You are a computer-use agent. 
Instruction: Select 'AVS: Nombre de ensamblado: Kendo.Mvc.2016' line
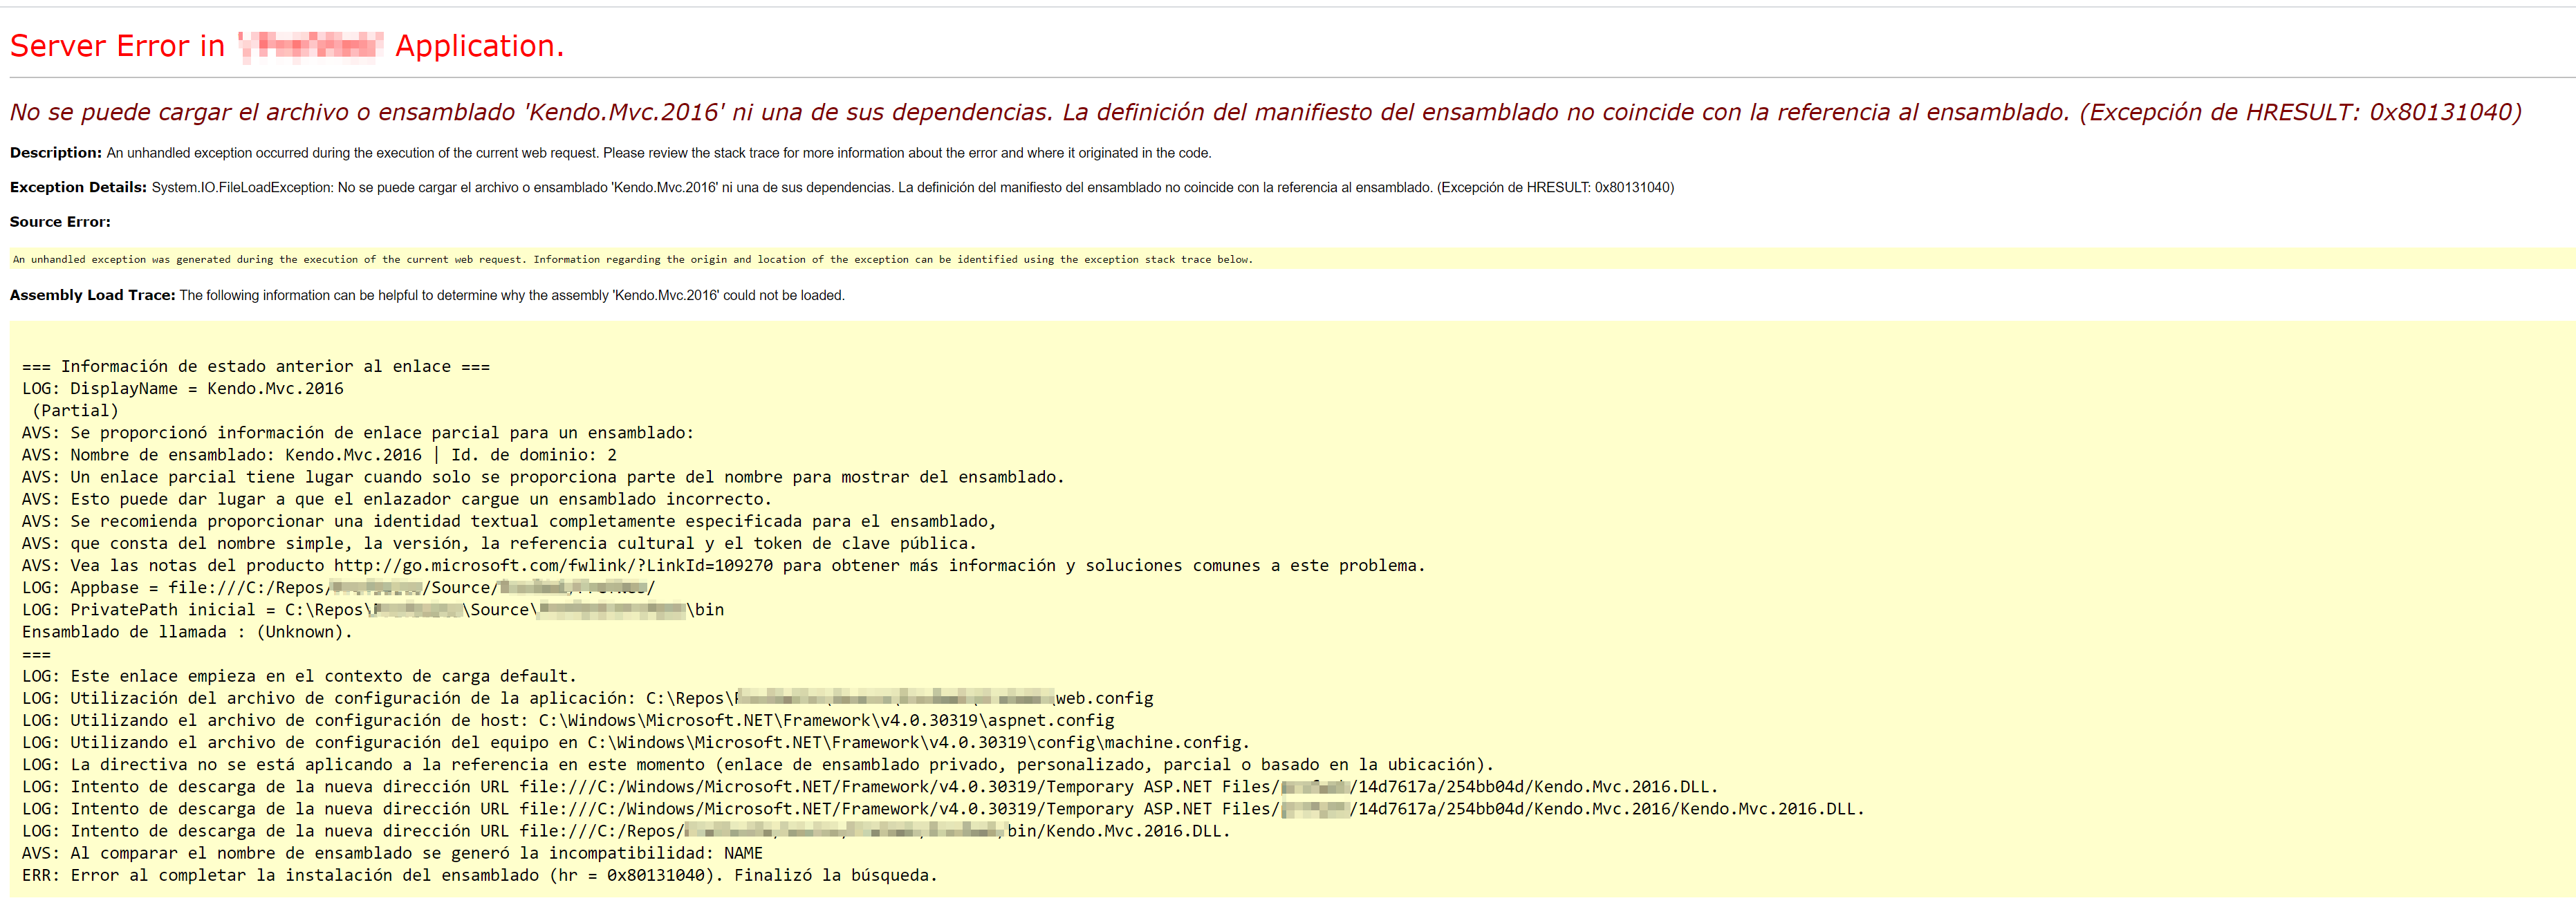click(x=319, y=455)
